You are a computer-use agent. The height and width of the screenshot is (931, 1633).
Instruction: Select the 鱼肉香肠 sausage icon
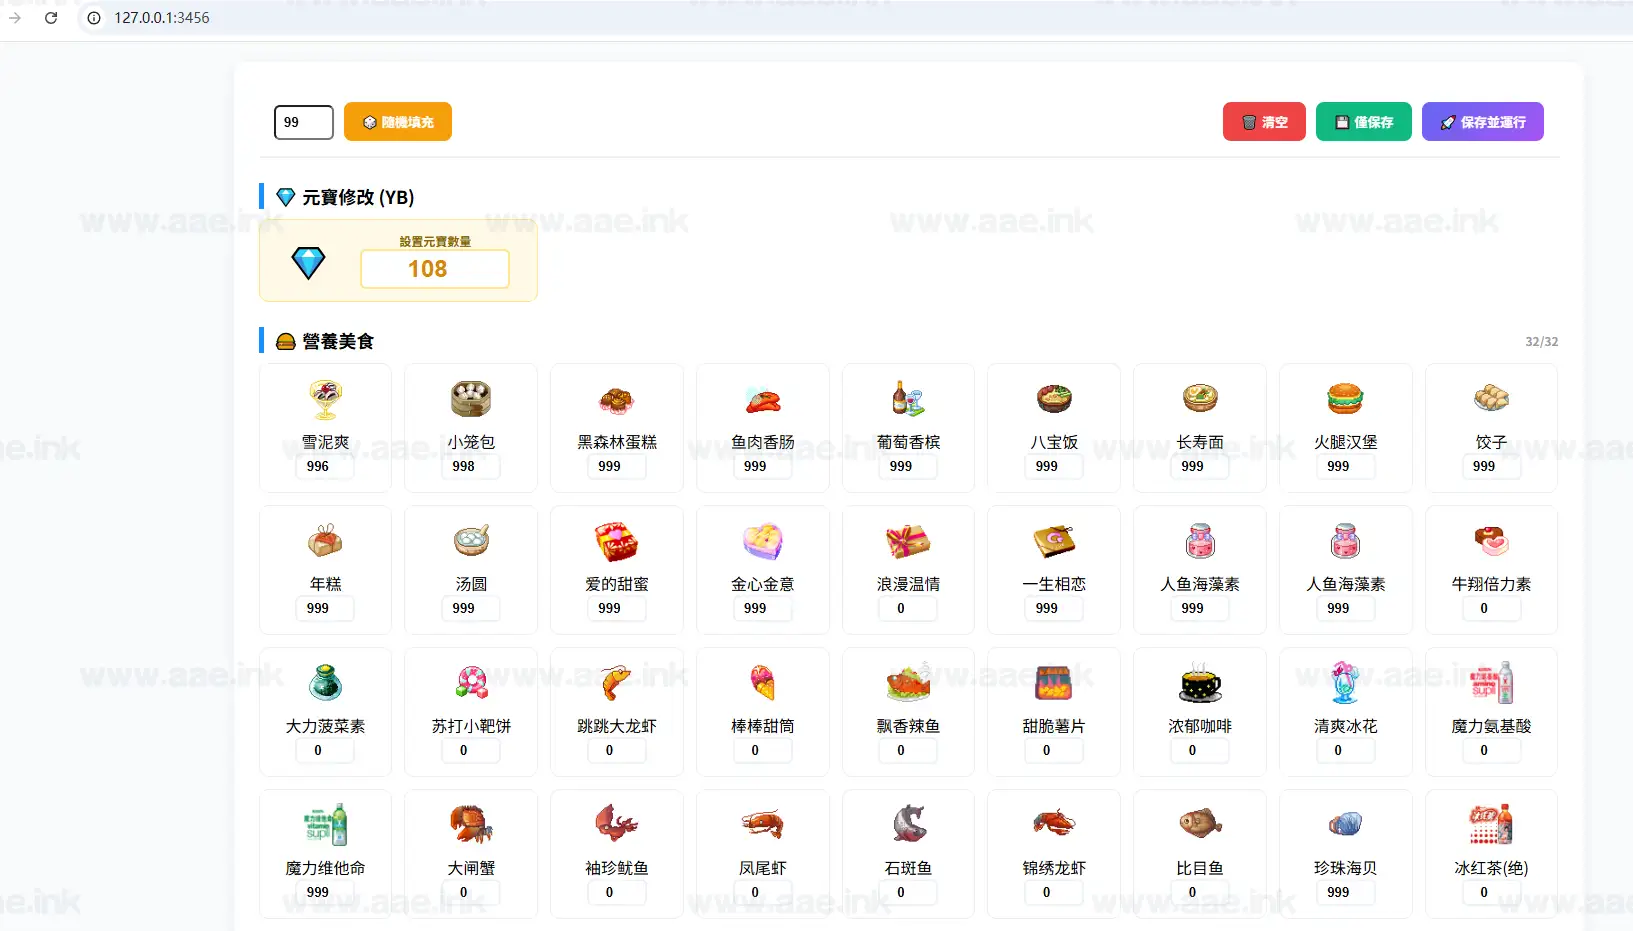tap(763, 399)
